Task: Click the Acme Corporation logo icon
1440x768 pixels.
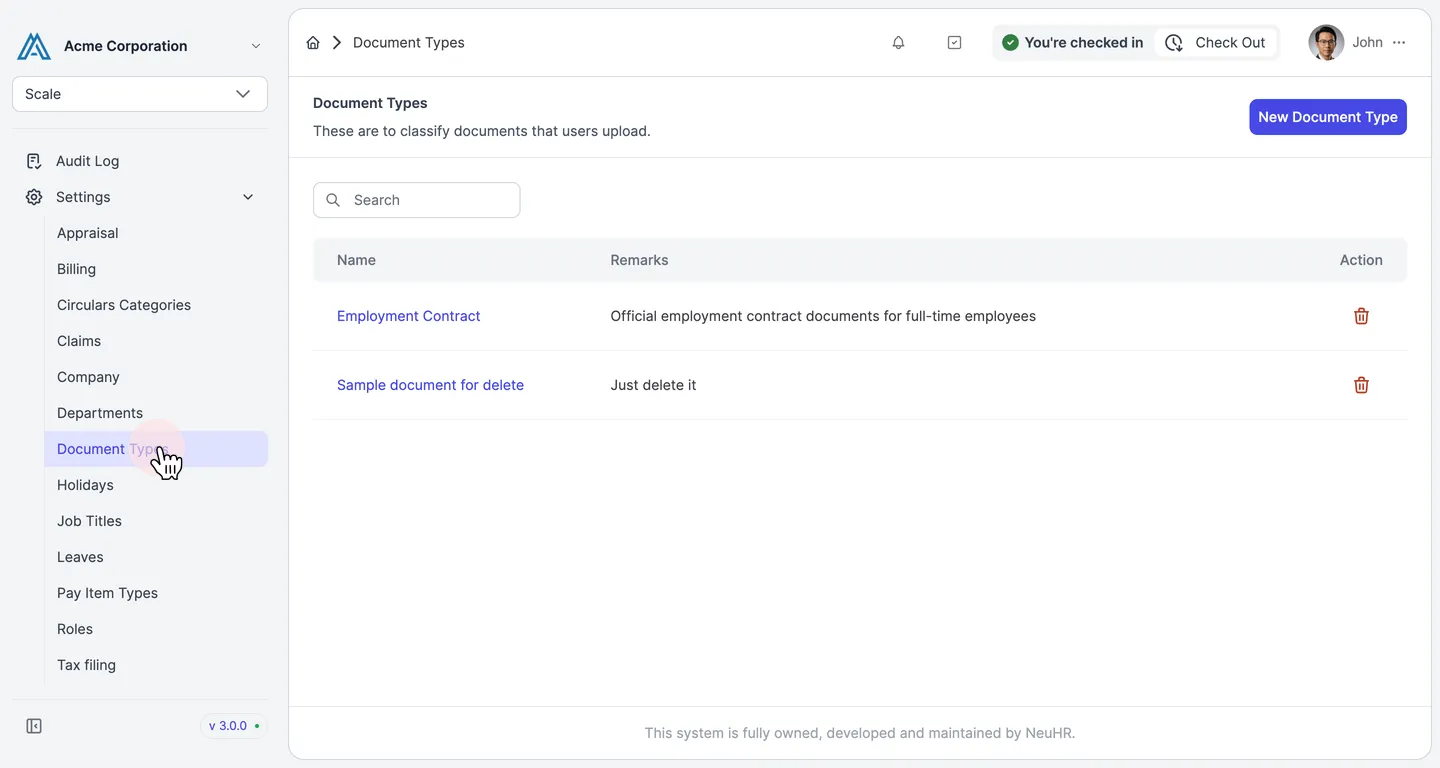Action: click(34, 46)
